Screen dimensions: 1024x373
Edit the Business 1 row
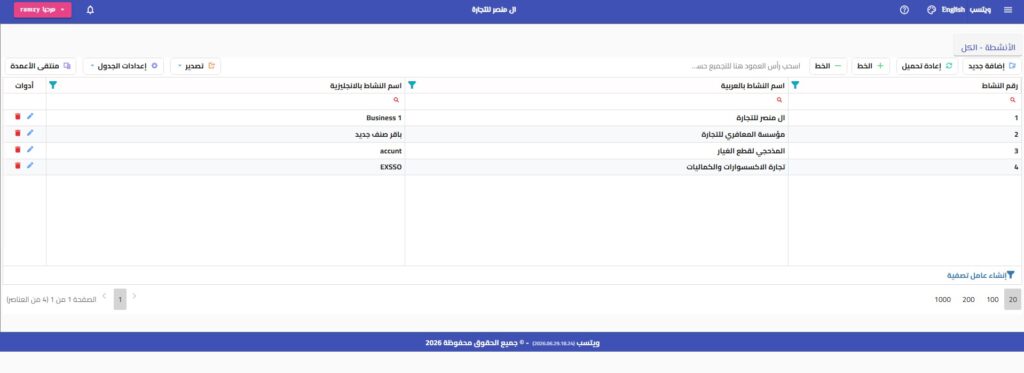[x=30, y=117]
